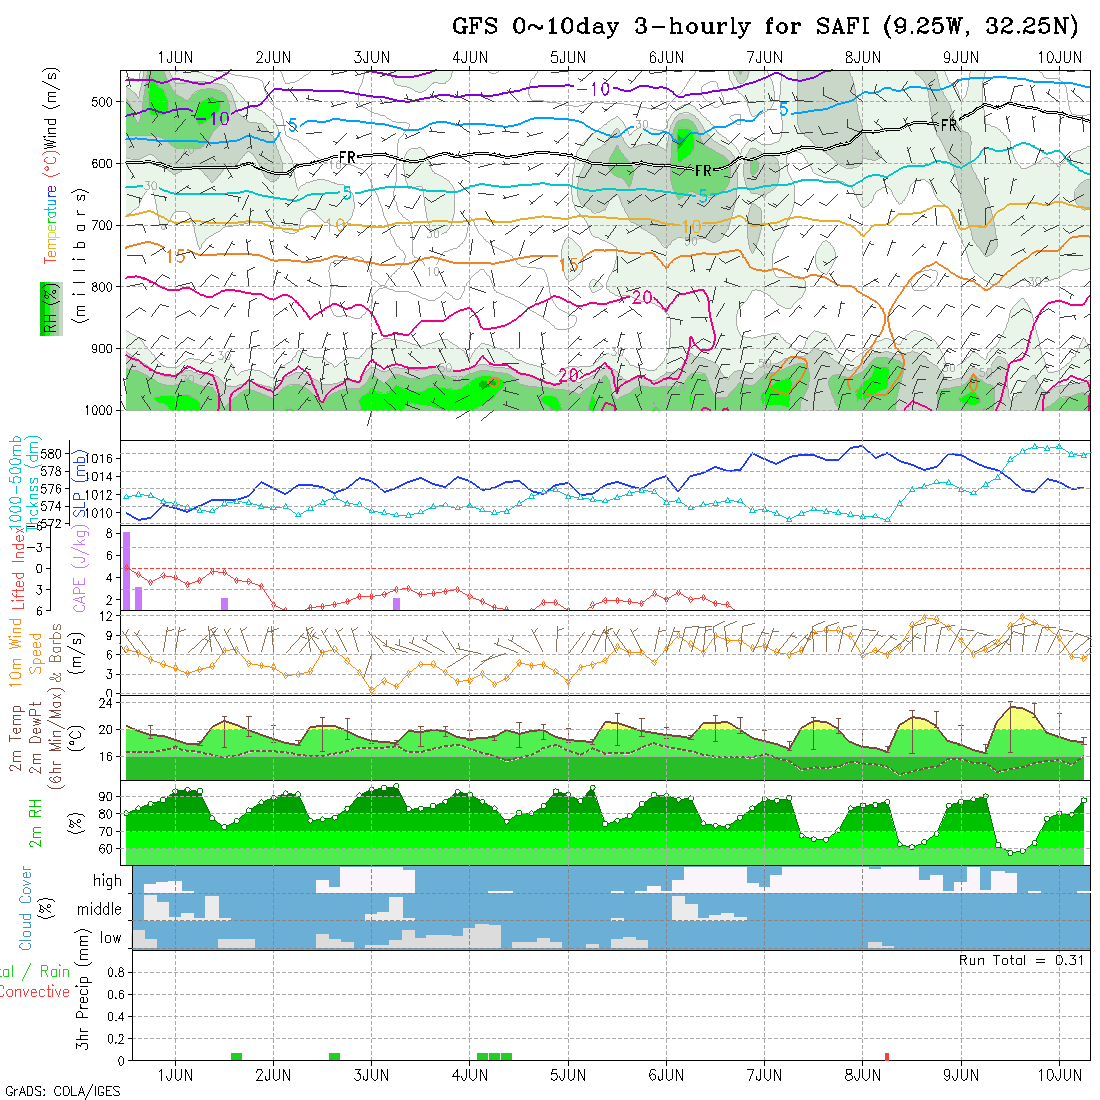Click the tallest purple CAPE bar
The width and height of the screenshot is (1100, 1100).
coord(127,570)
